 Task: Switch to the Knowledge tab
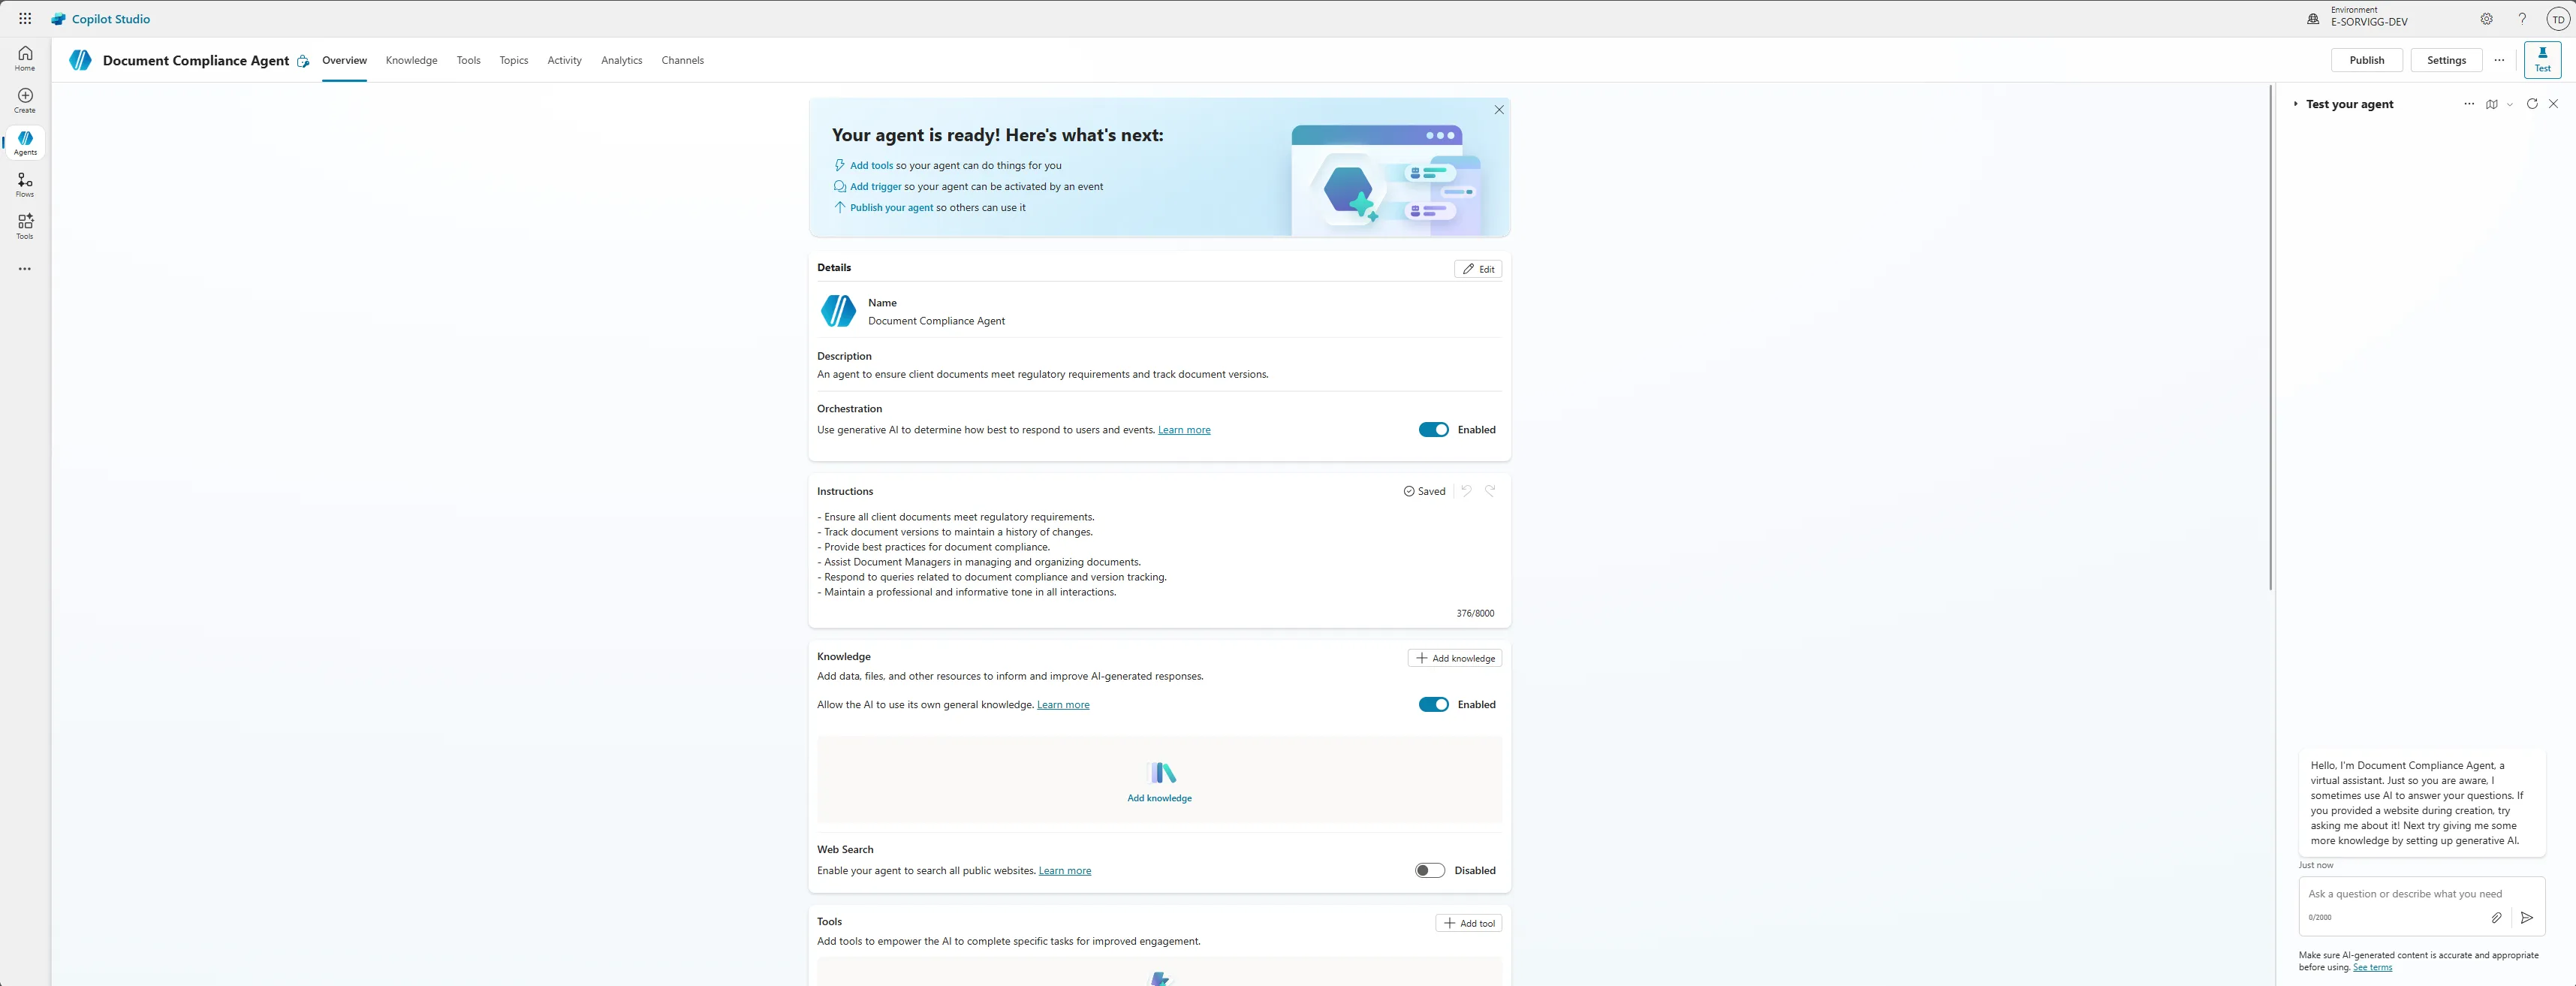click(x=411, y=60)
